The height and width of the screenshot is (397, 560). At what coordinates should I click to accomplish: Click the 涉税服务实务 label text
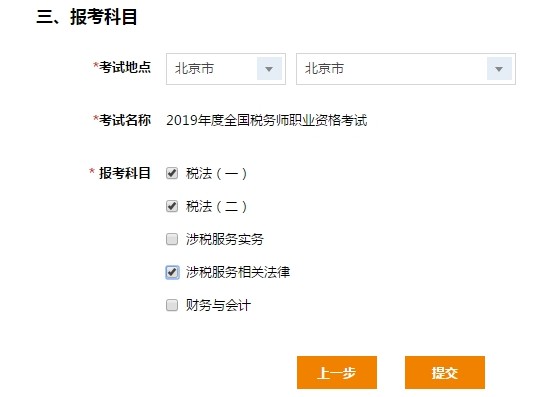pyautogui.click(x=225, y=239)
